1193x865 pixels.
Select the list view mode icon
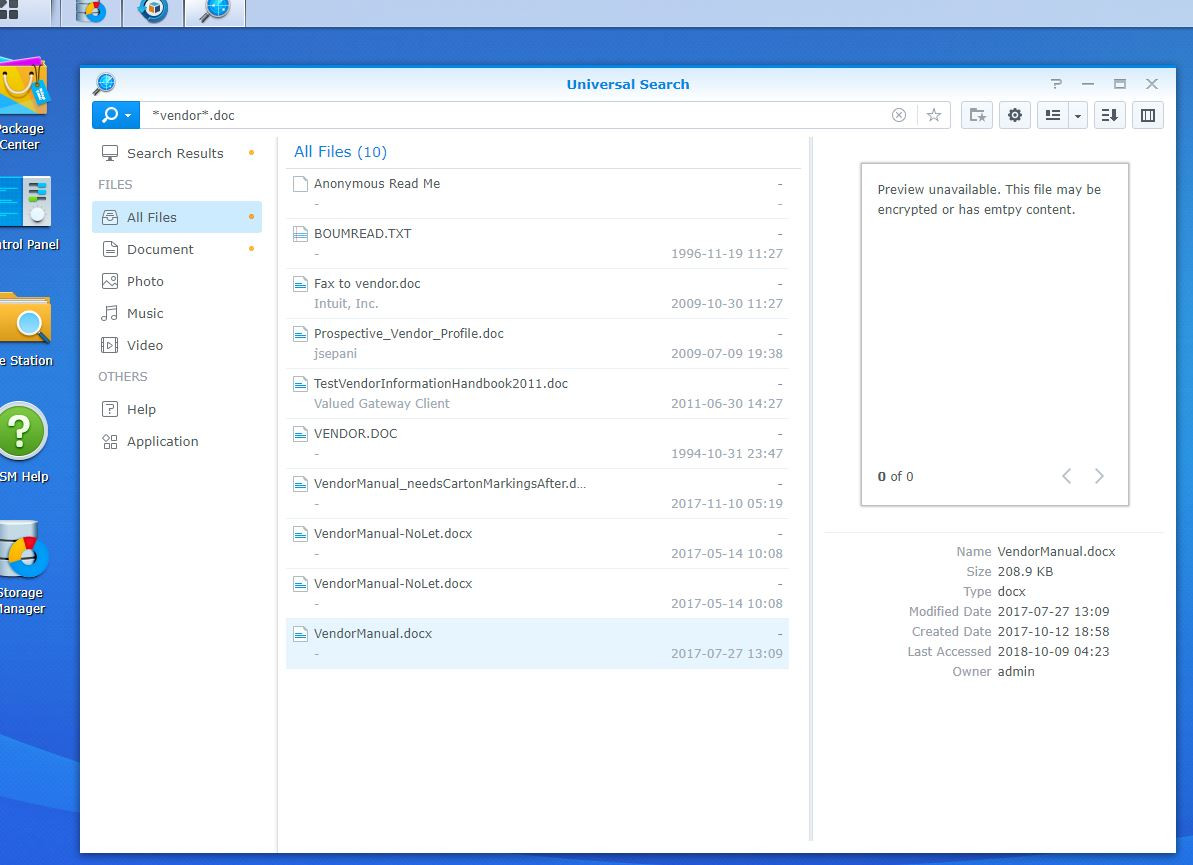pyautogui.click(x=1051, y=114)
